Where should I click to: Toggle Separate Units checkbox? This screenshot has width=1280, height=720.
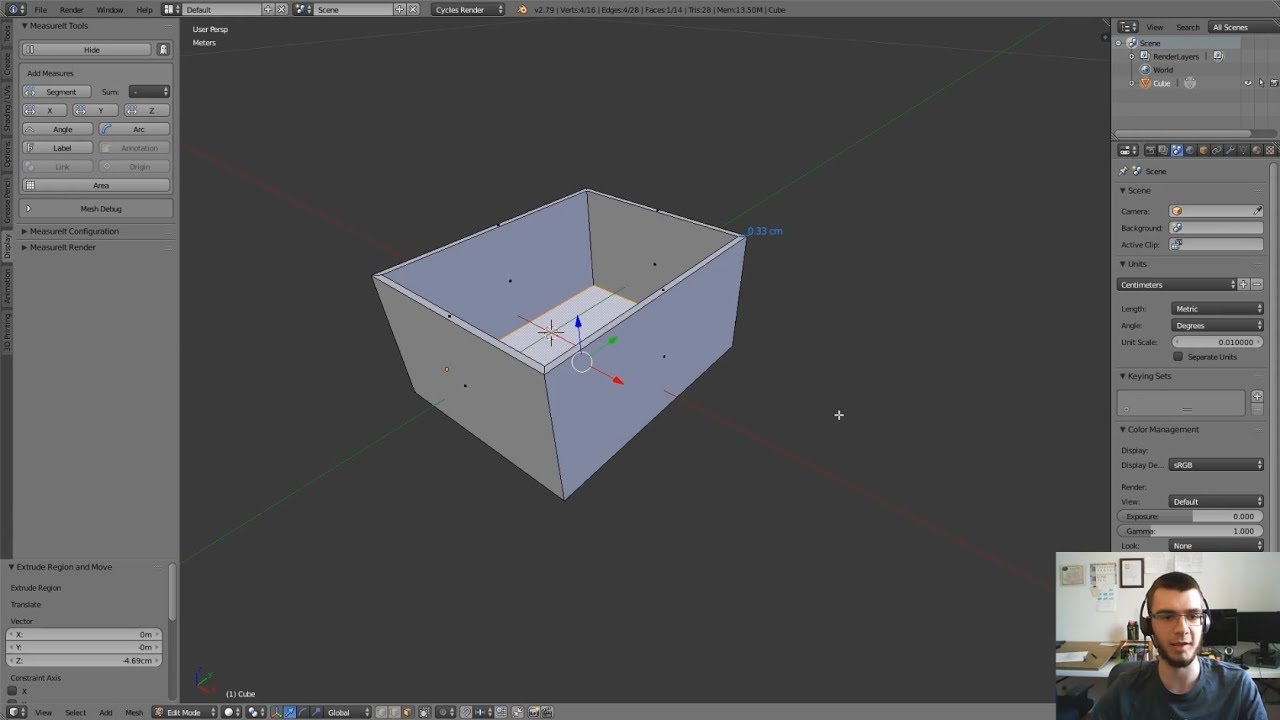(x=1178, y=357)
